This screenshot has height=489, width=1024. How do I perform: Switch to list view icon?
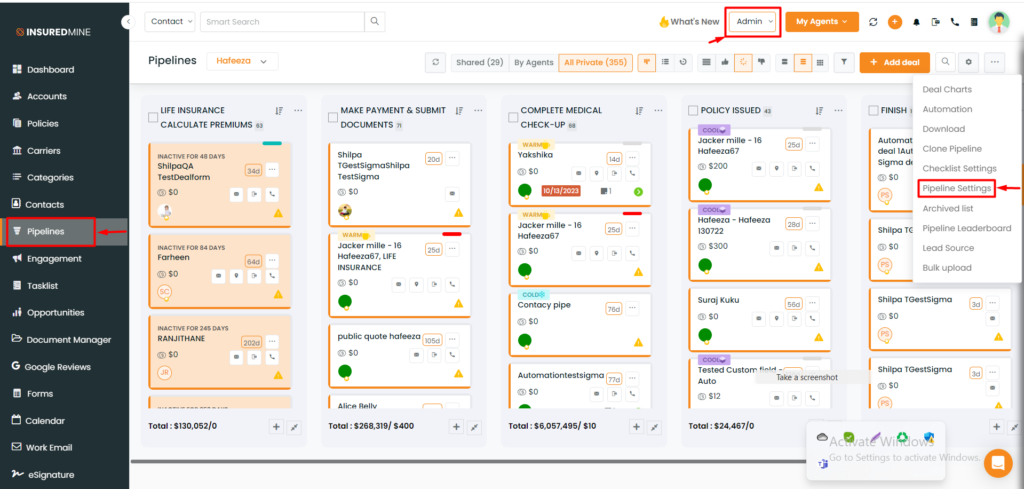tap(665, 62)
